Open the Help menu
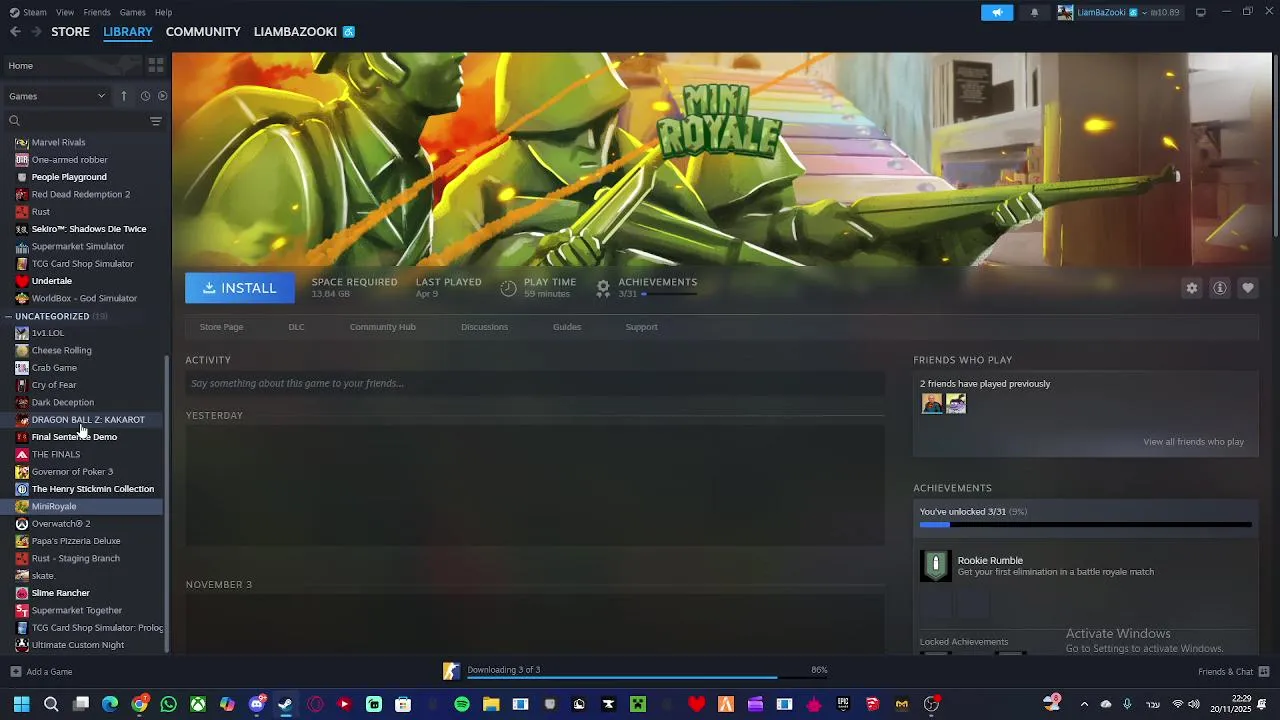This screenshot has height=720, width=1280. point(163,12)
